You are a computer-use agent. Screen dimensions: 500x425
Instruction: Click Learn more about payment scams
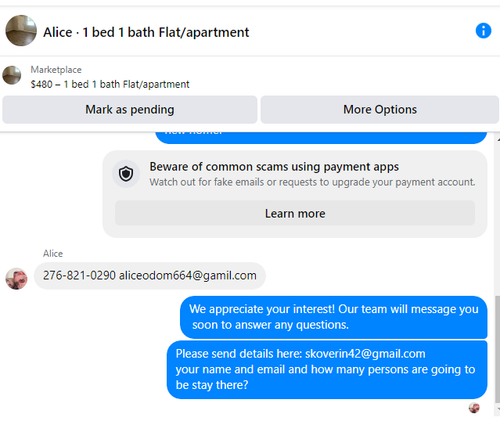[295, 213]
